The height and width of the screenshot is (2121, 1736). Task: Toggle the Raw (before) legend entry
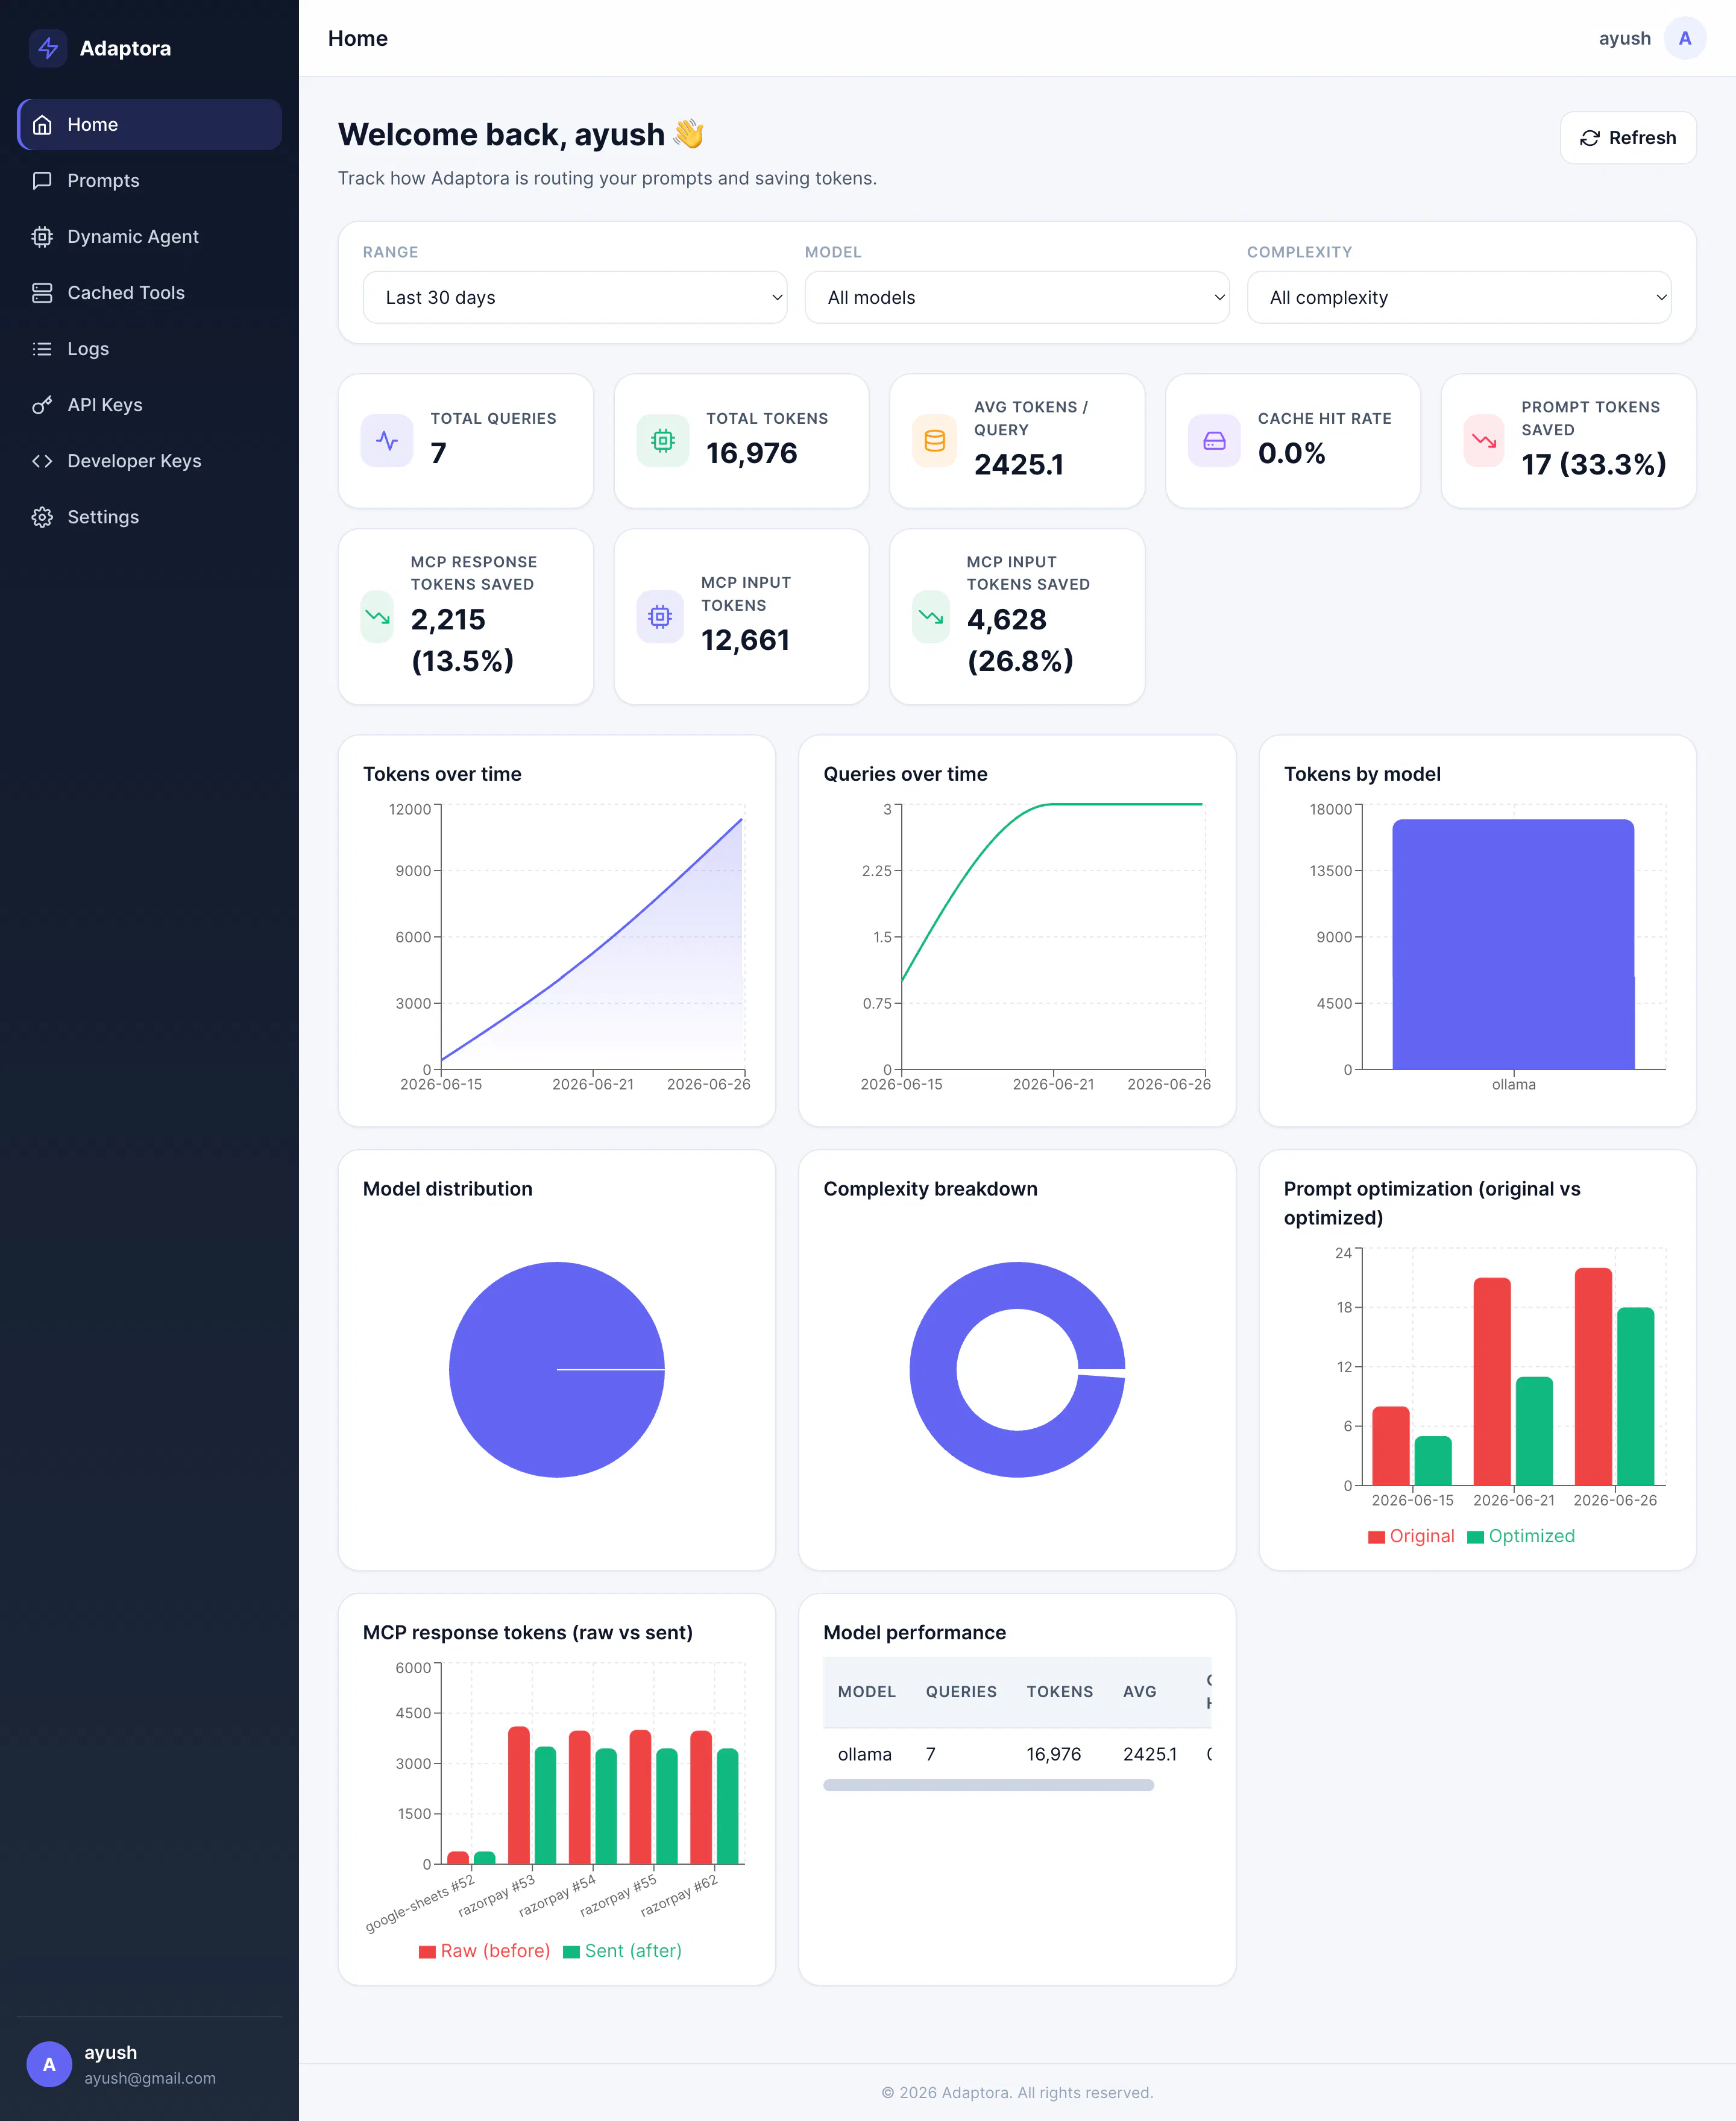point(485,1951)
